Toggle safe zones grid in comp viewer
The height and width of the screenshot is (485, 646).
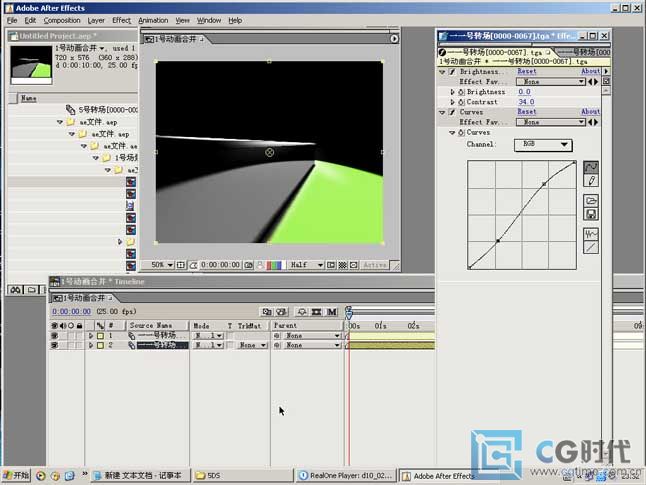coord(180,265)
